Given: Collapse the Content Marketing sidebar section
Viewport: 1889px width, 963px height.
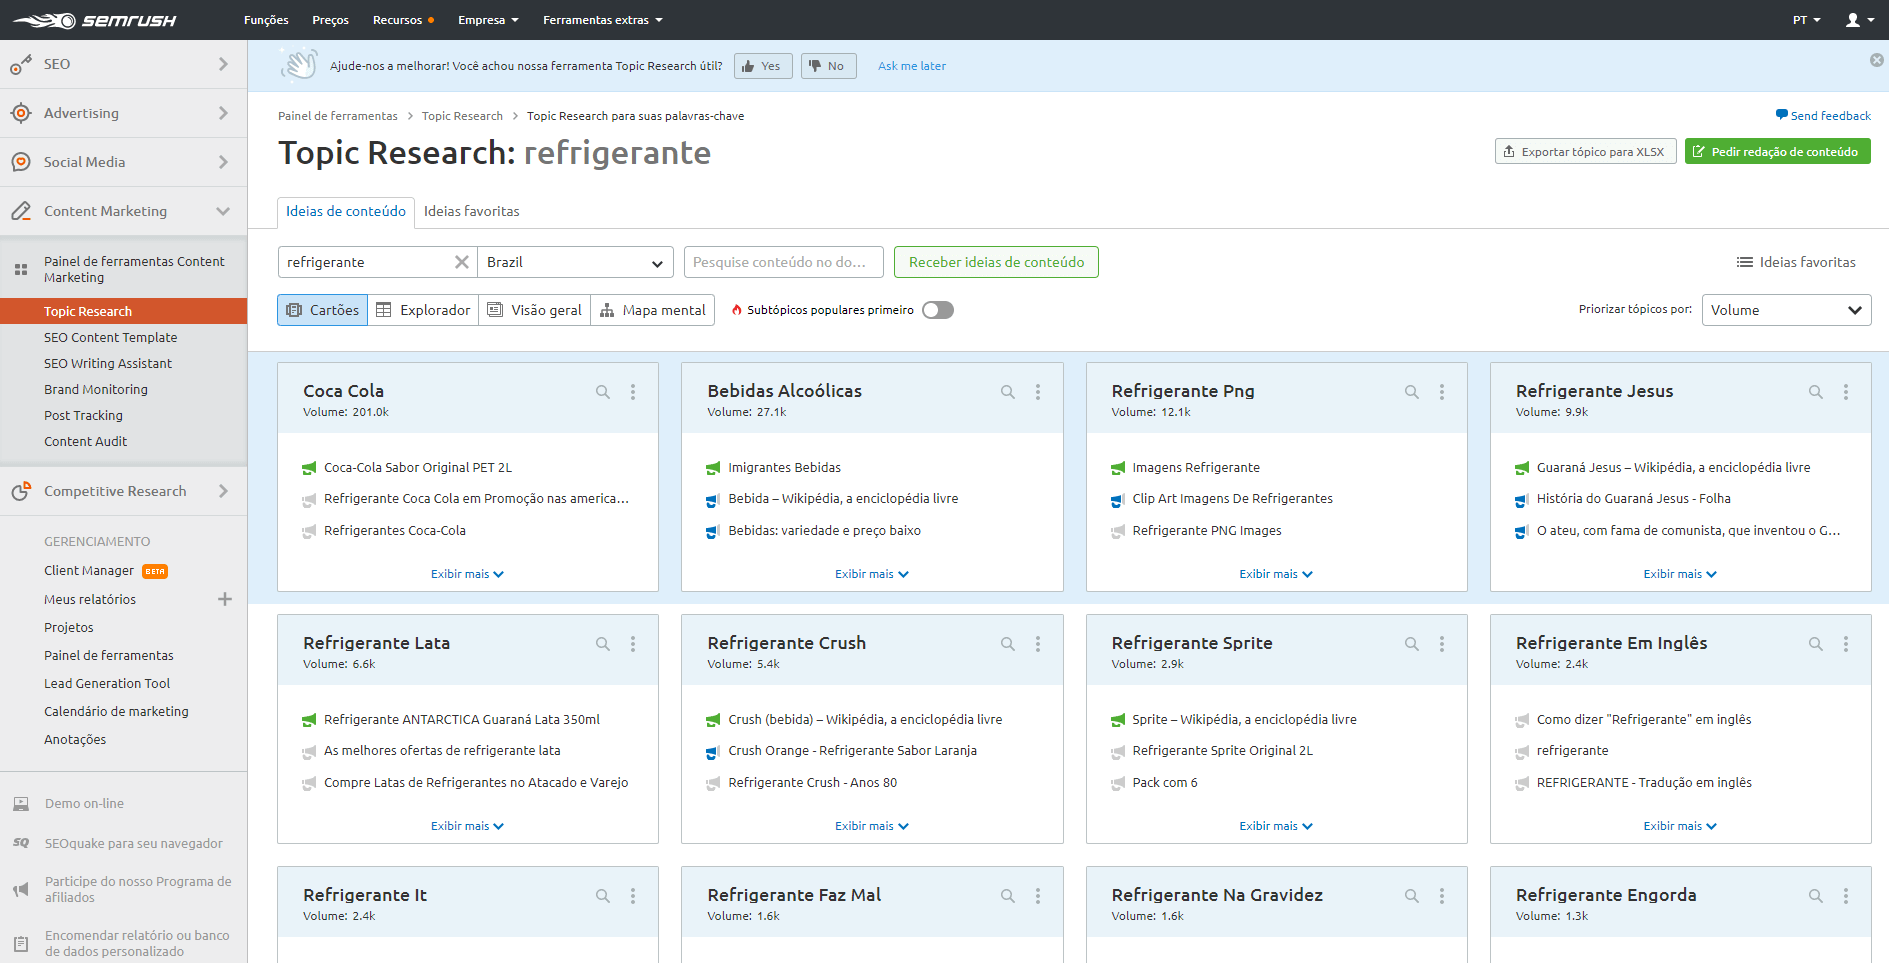Looking at the screenshot, I should coord(123,211).
